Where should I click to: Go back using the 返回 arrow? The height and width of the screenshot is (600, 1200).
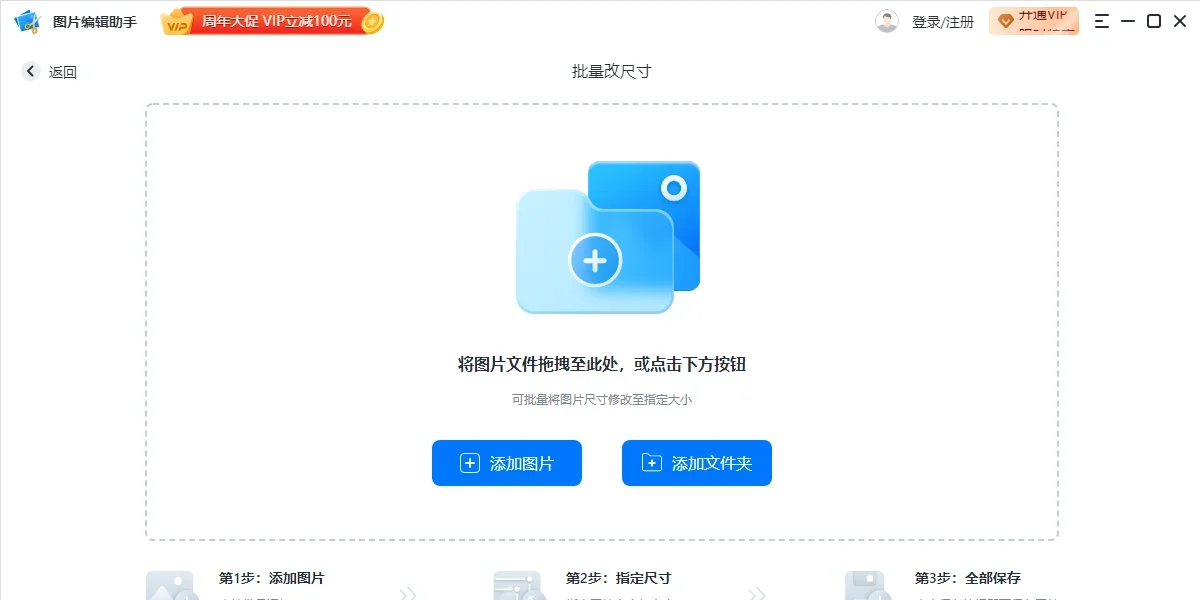(31, 71)
